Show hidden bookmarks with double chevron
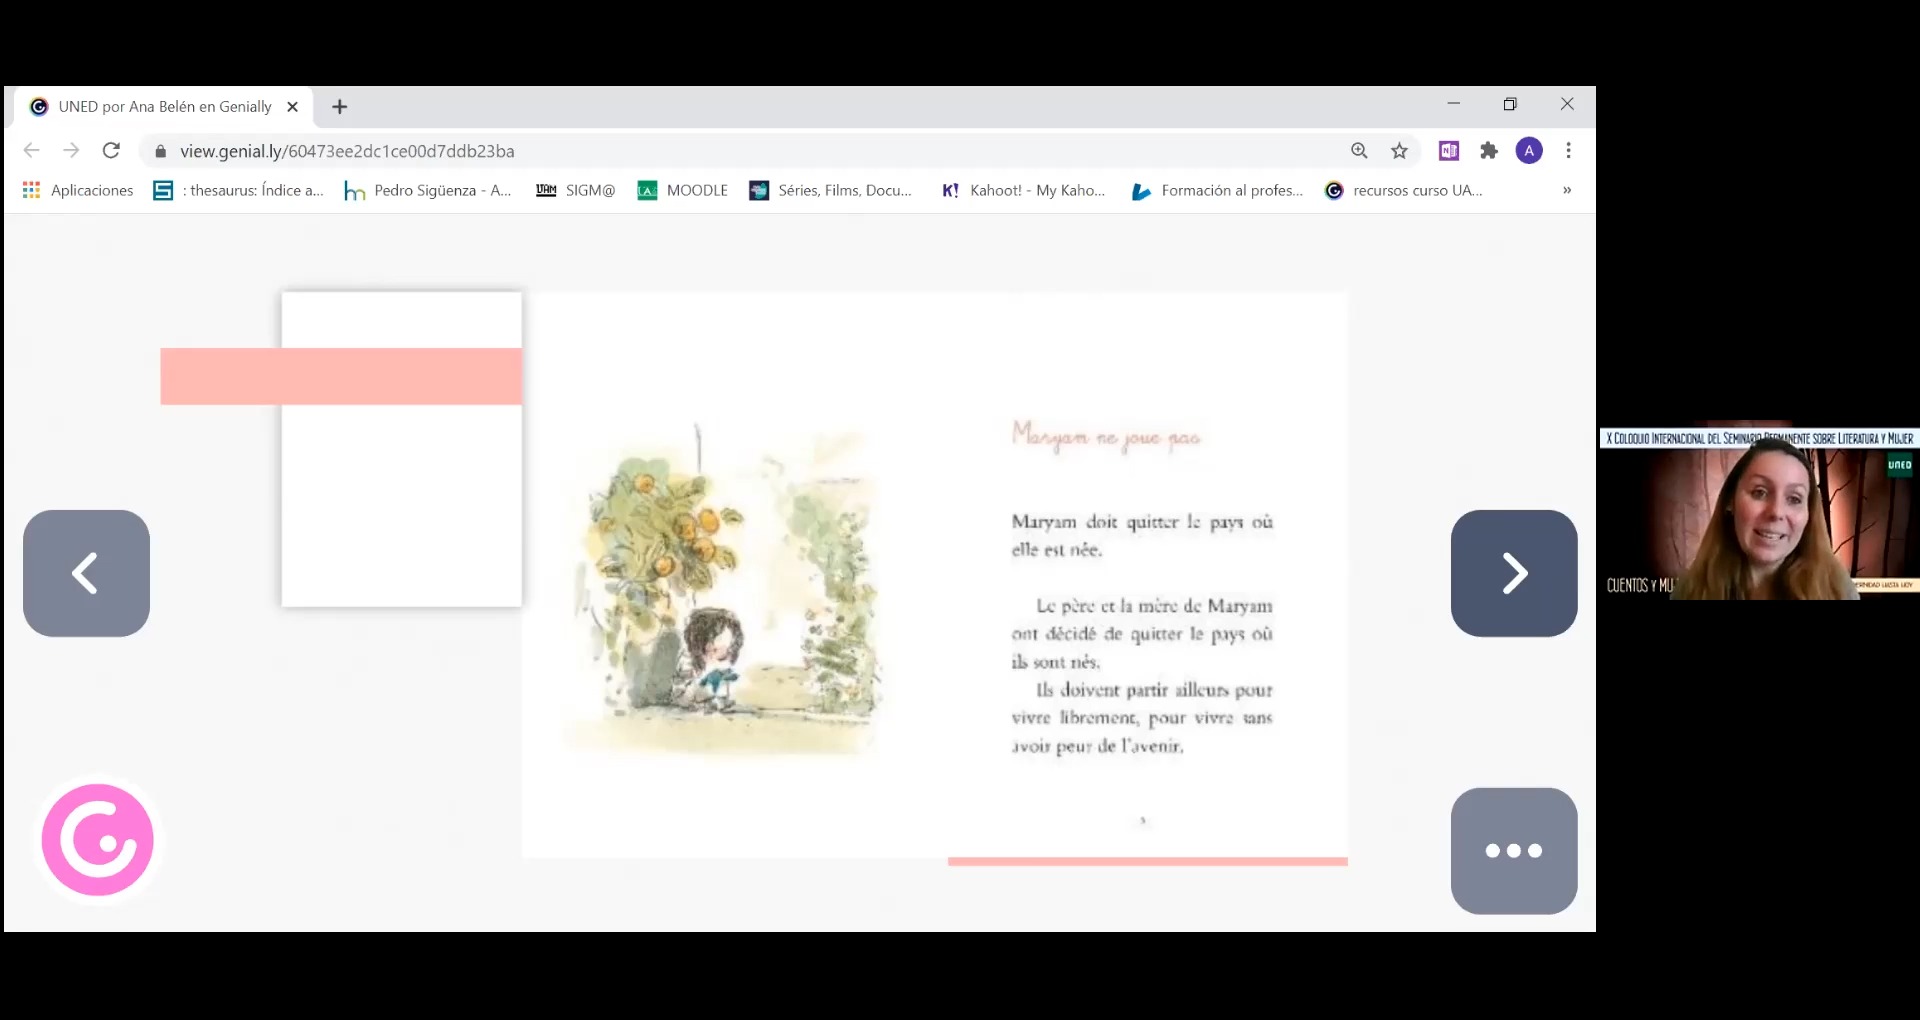Screen dimensions: 1920x1020 pyautogui.click(x=1567, y=190)
